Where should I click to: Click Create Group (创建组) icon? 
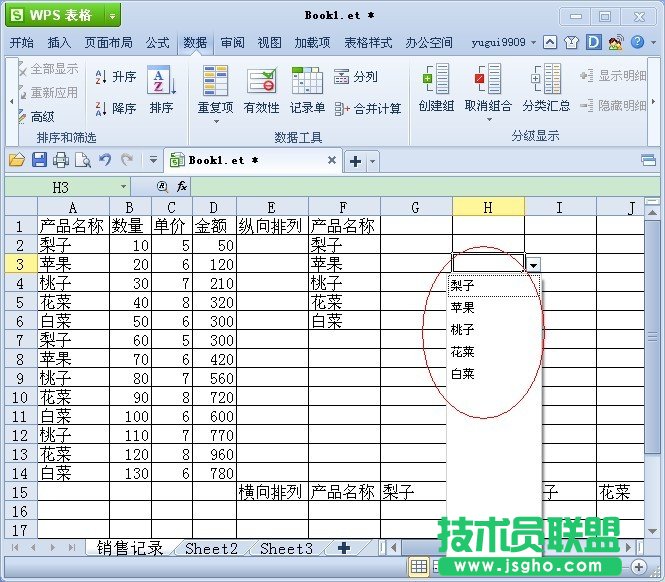436,79
